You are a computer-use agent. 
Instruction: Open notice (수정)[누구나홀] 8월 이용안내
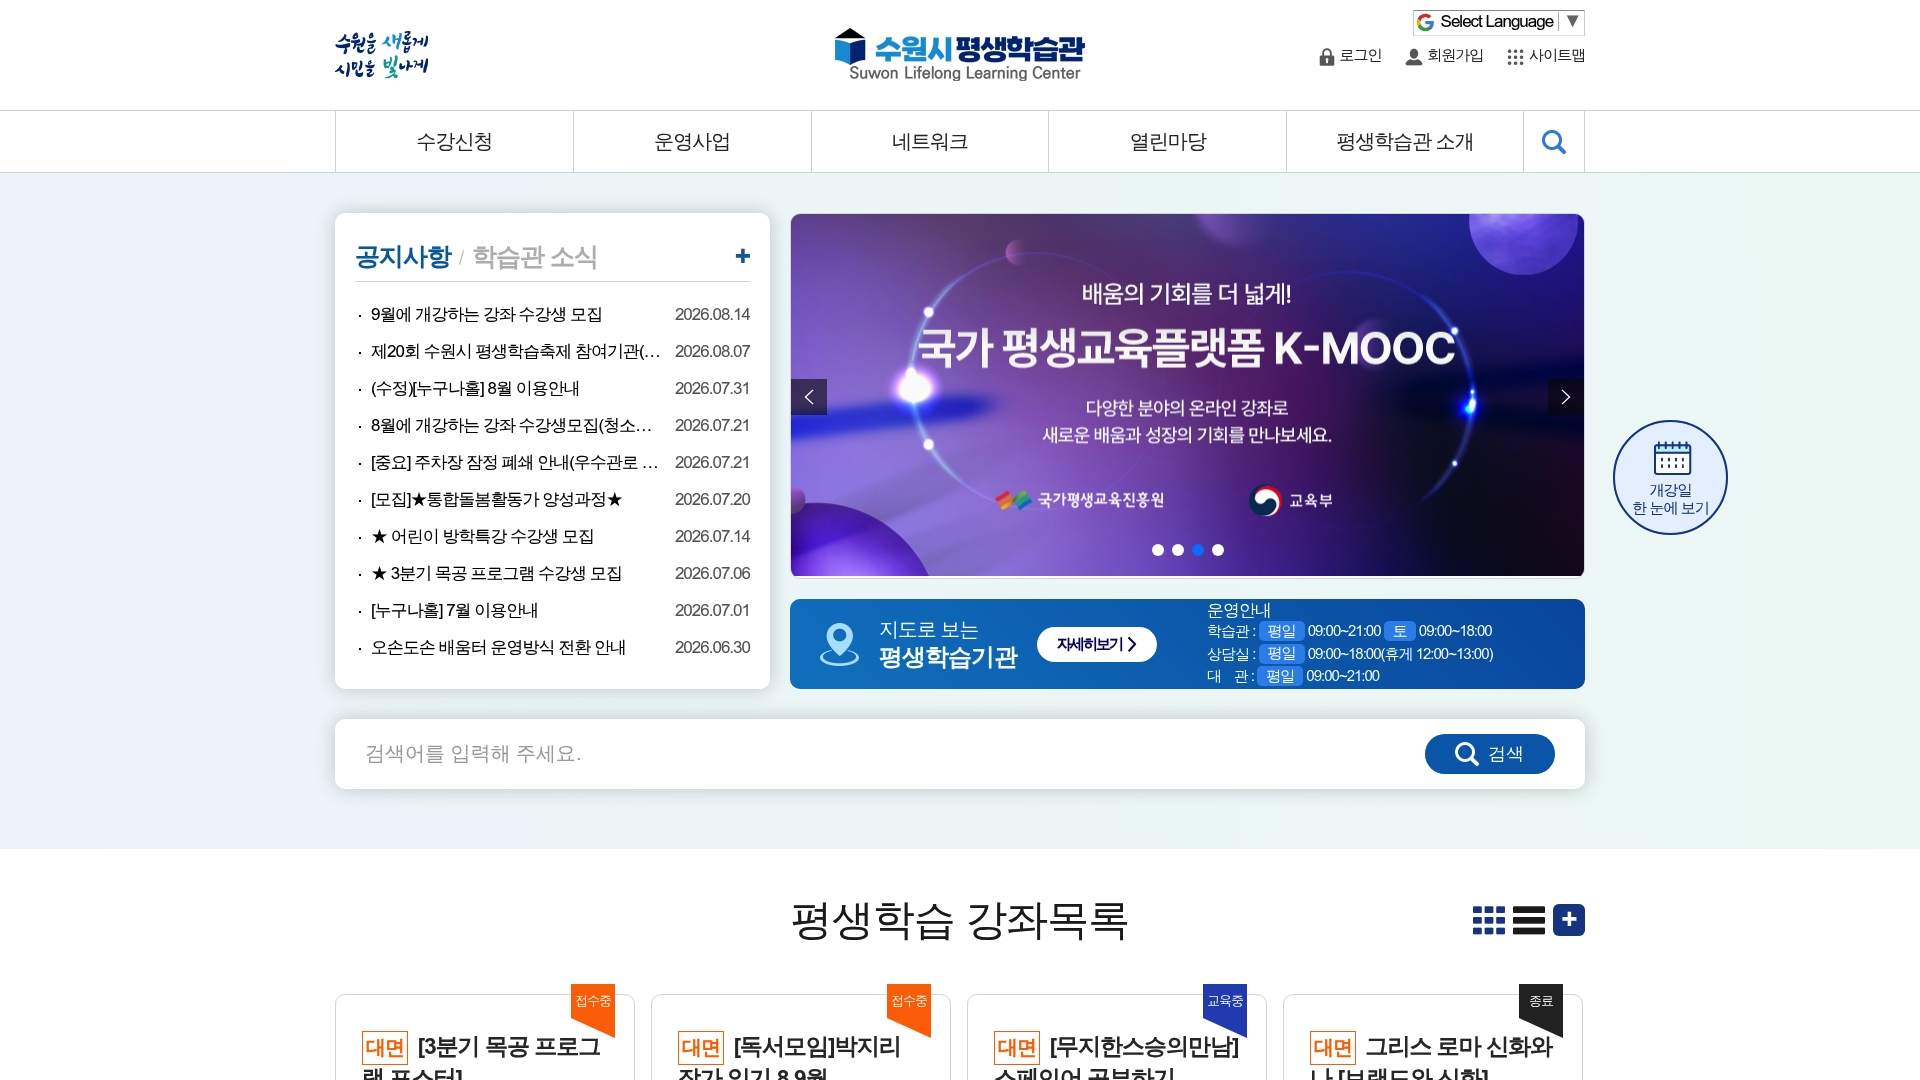[475, 388]
